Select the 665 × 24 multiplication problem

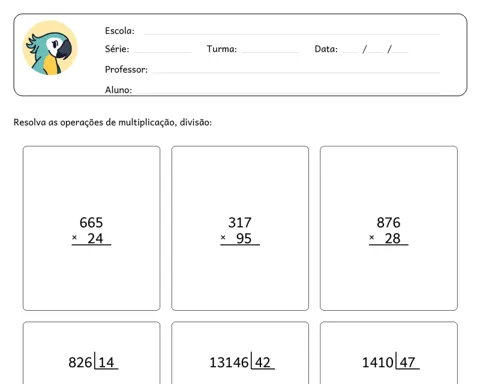click(x=91, y=228)
